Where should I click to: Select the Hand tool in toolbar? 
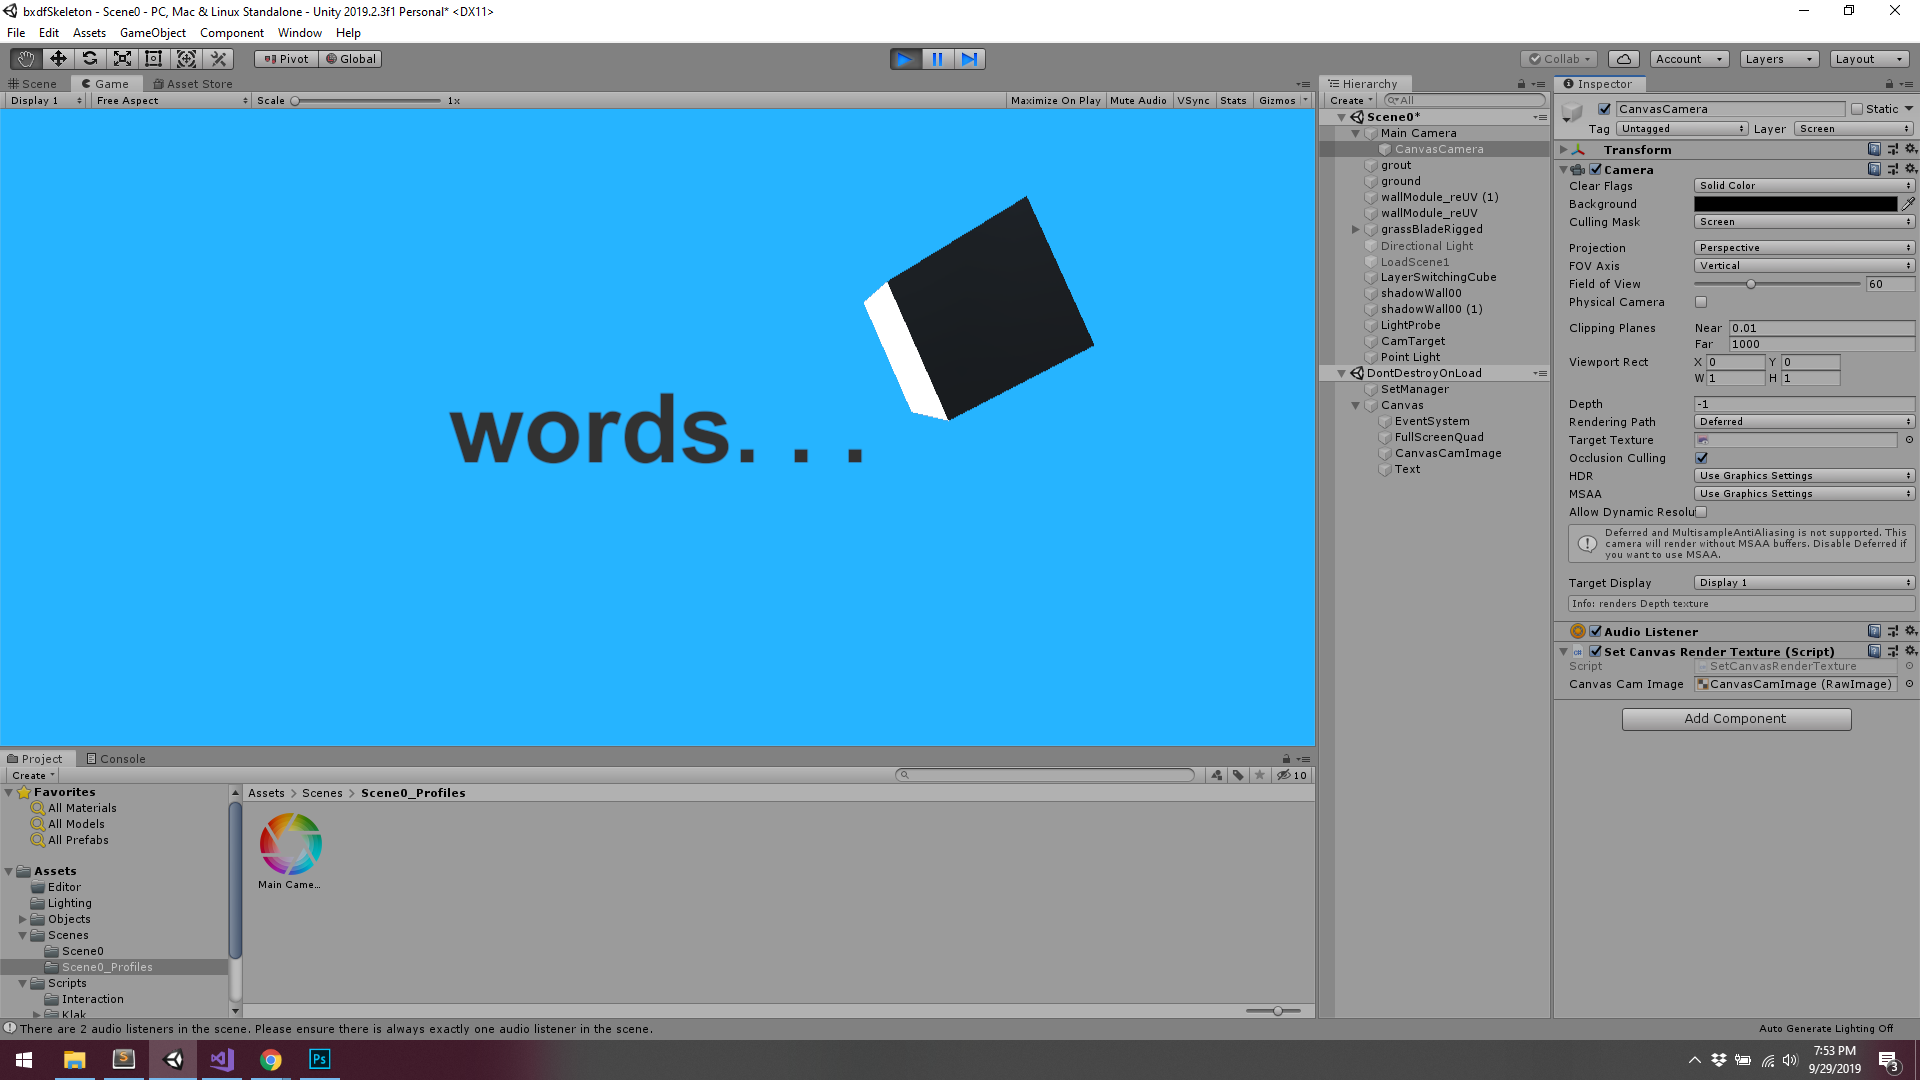[x=26, y=59]
